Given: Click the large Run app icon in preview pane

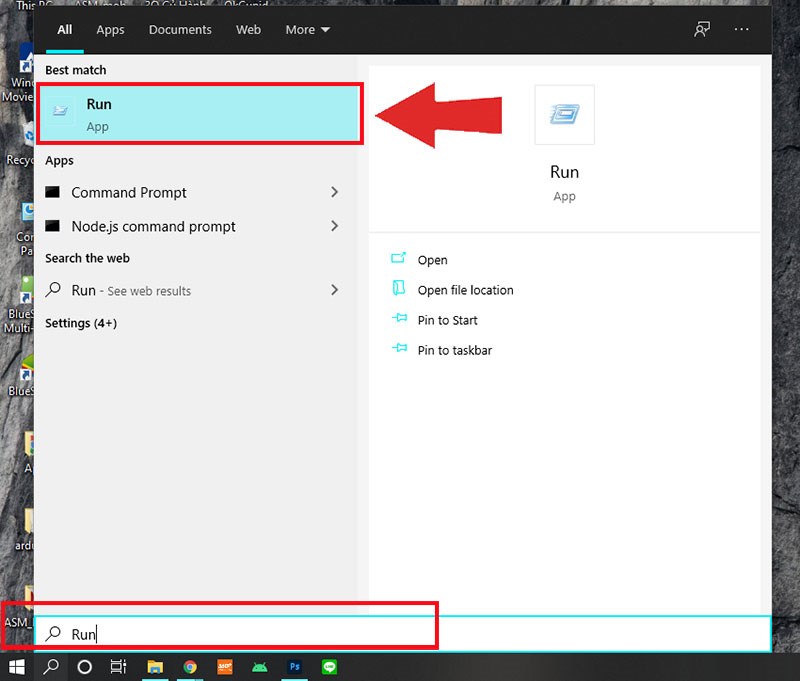Looking at the screenshot, I should click(564, 114).
